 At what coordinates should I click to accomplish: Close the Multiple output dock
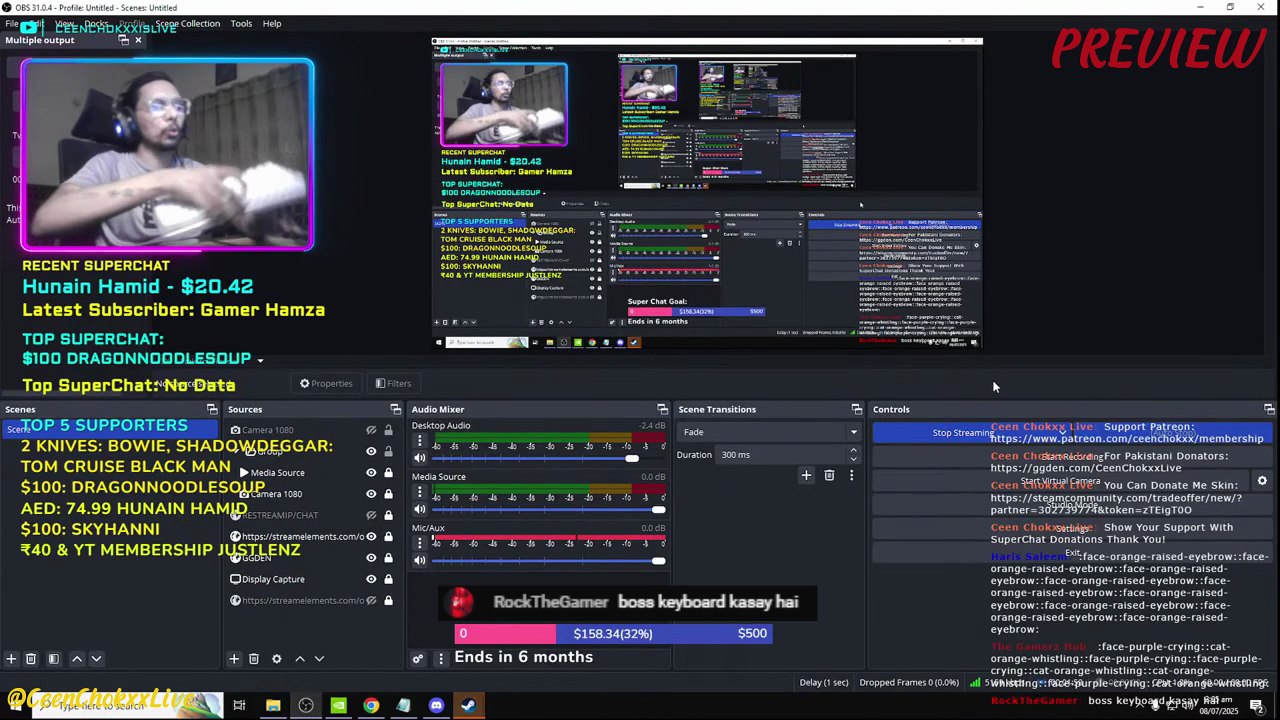pyautogui.click(x=138, y=40)
